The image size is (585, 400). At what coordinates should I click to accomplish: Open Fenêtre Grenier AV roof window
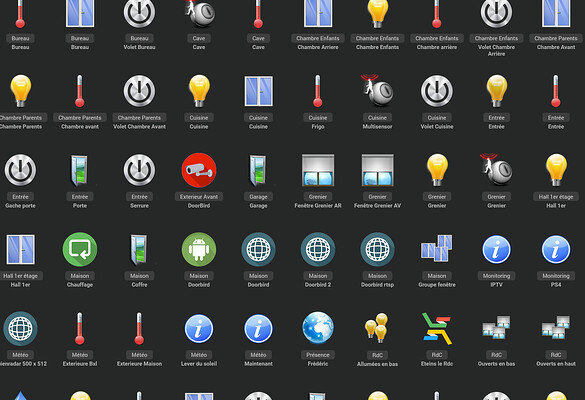[378, 170]
